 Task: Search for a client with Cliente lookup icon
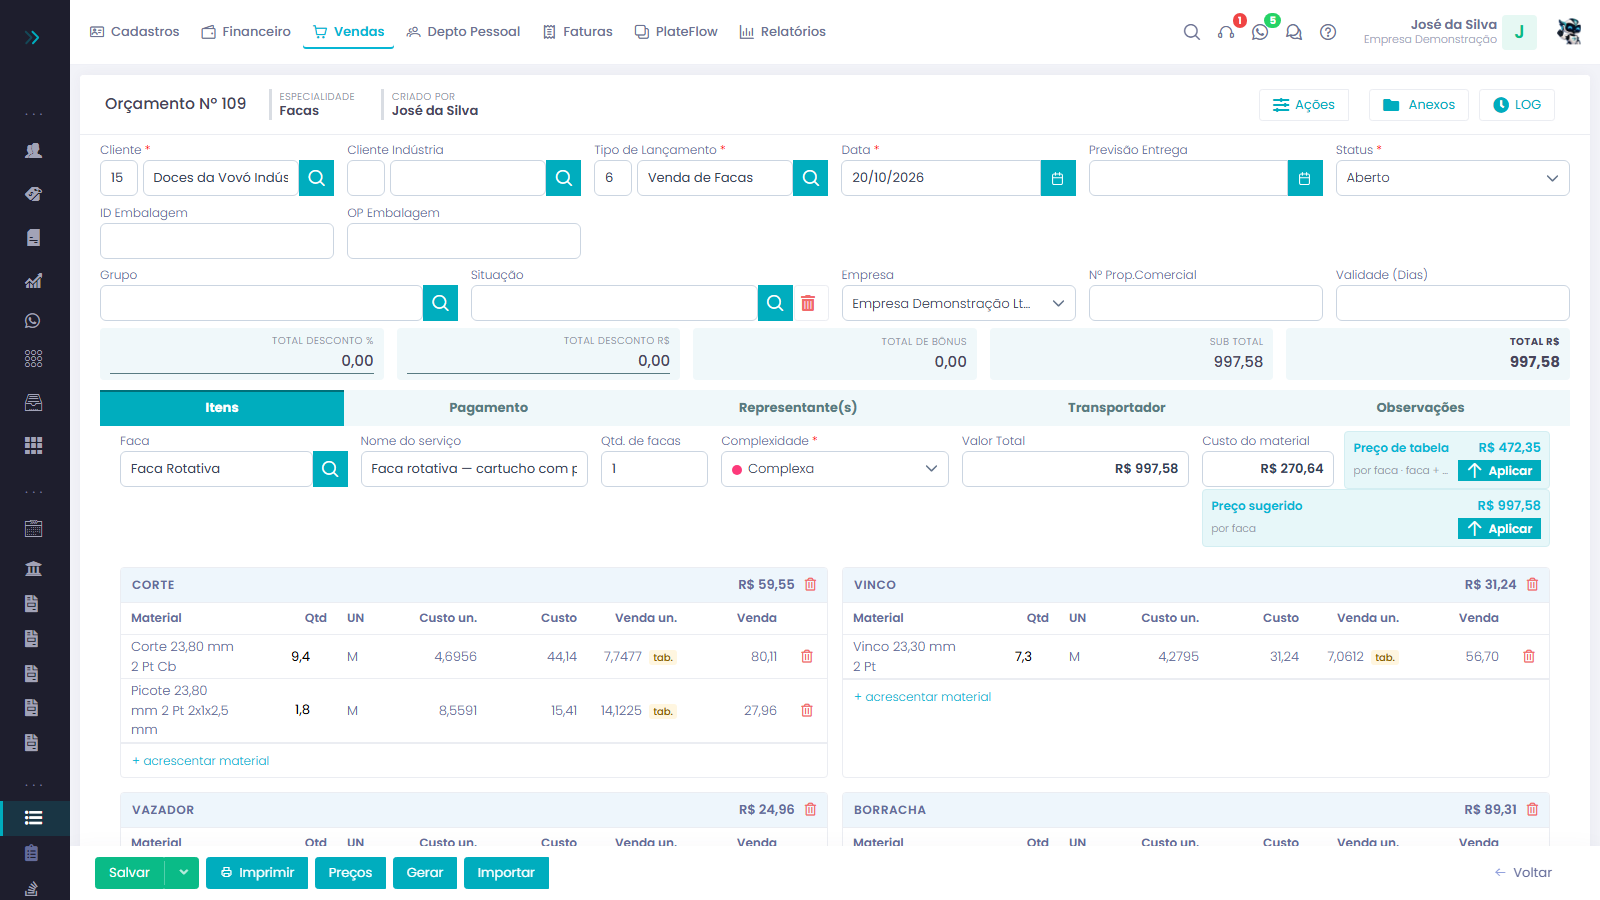click(x=317, y=178)
